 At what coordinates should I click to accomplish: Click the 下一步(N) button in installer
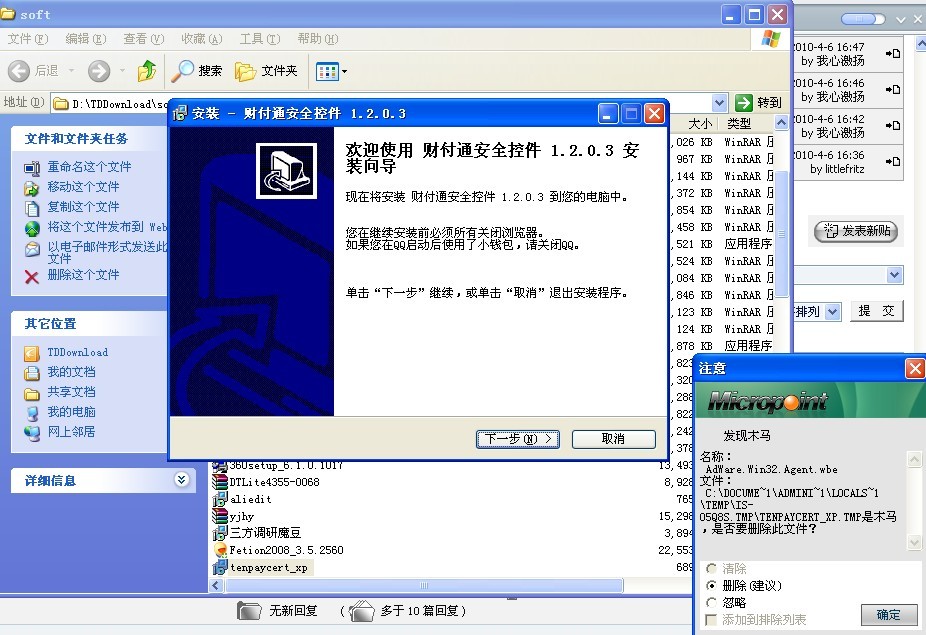click(x=518, y=439)
